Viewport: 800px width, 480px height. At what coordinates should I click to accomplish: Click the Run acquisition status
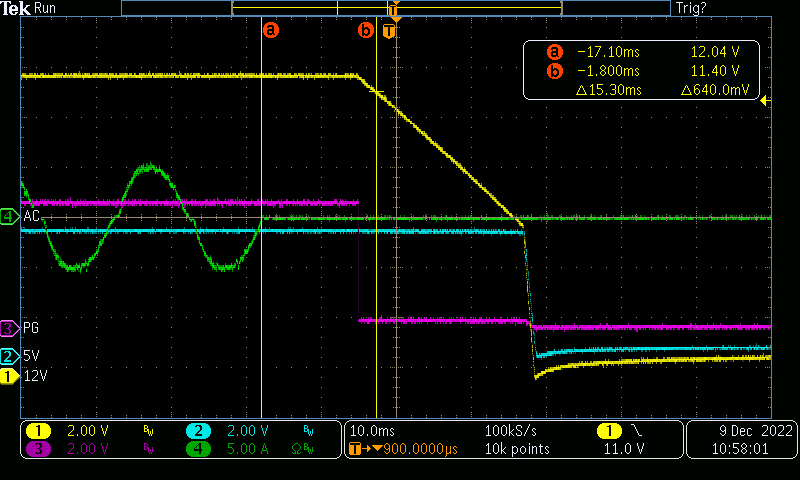tap(45, 8)
